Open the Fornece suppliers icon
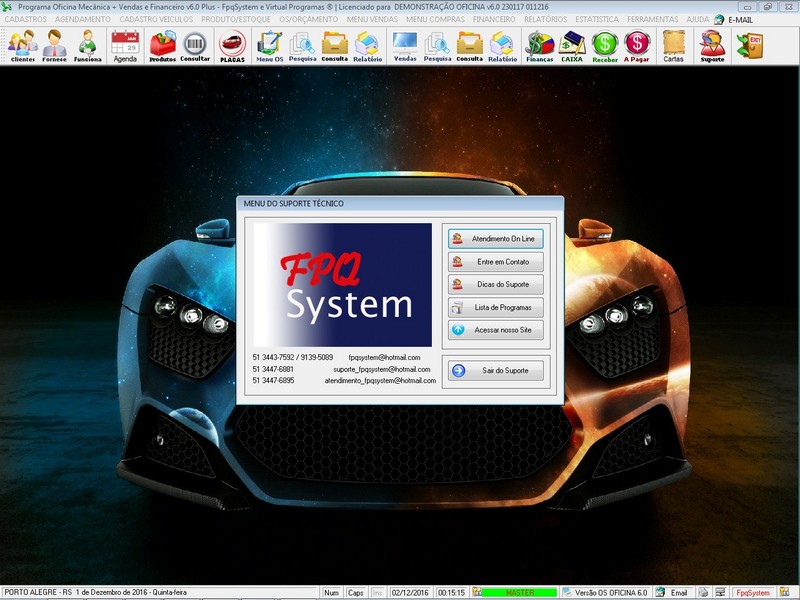 pyautogui.click(x=54, y=46)
